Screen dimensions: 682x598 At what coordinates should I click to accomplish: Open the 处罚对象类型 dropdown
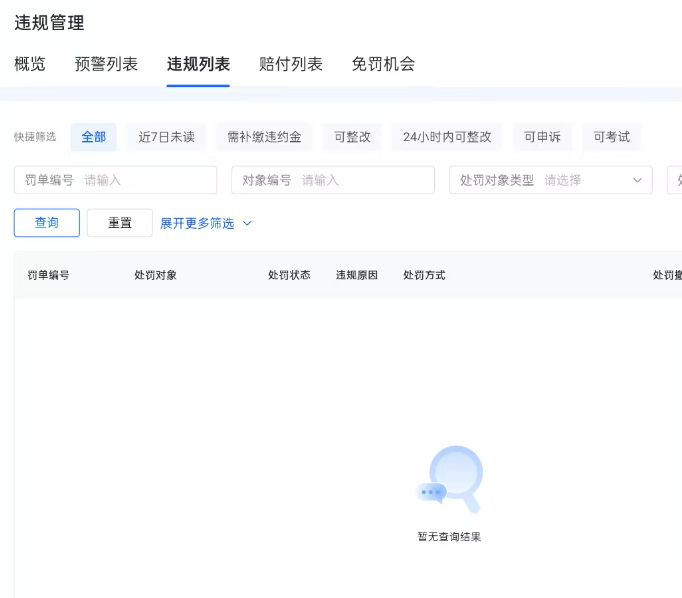(551, 180)
